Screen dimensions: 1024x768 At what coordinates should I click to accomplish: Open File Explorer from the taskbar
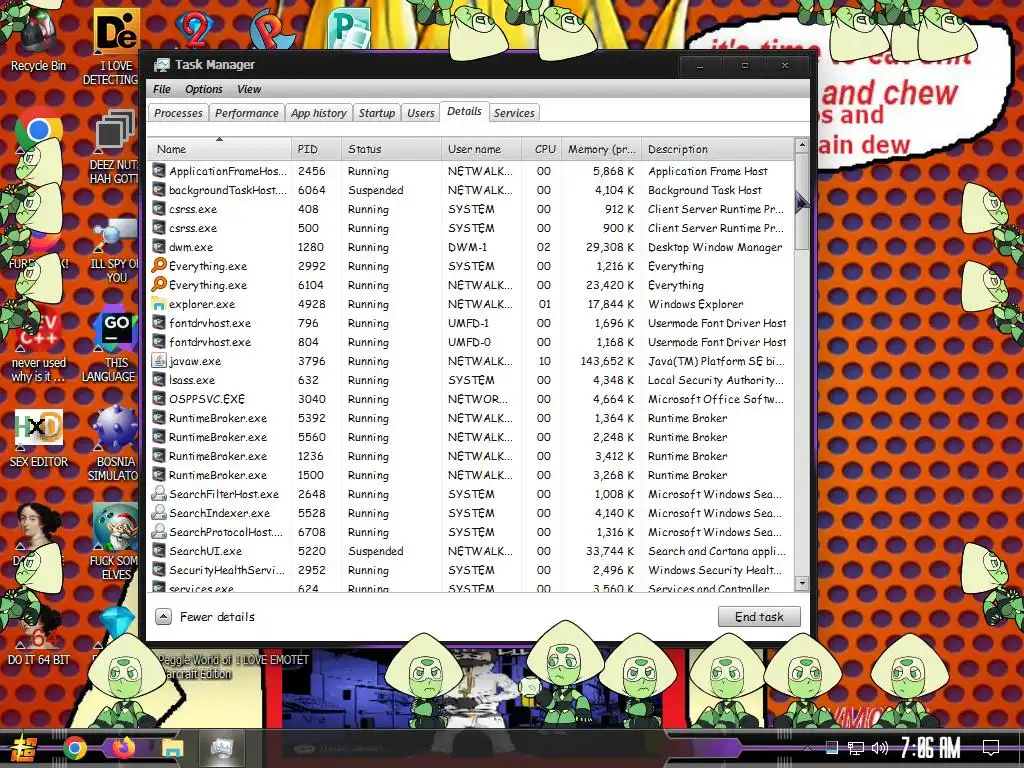click(x=172, y=748)
